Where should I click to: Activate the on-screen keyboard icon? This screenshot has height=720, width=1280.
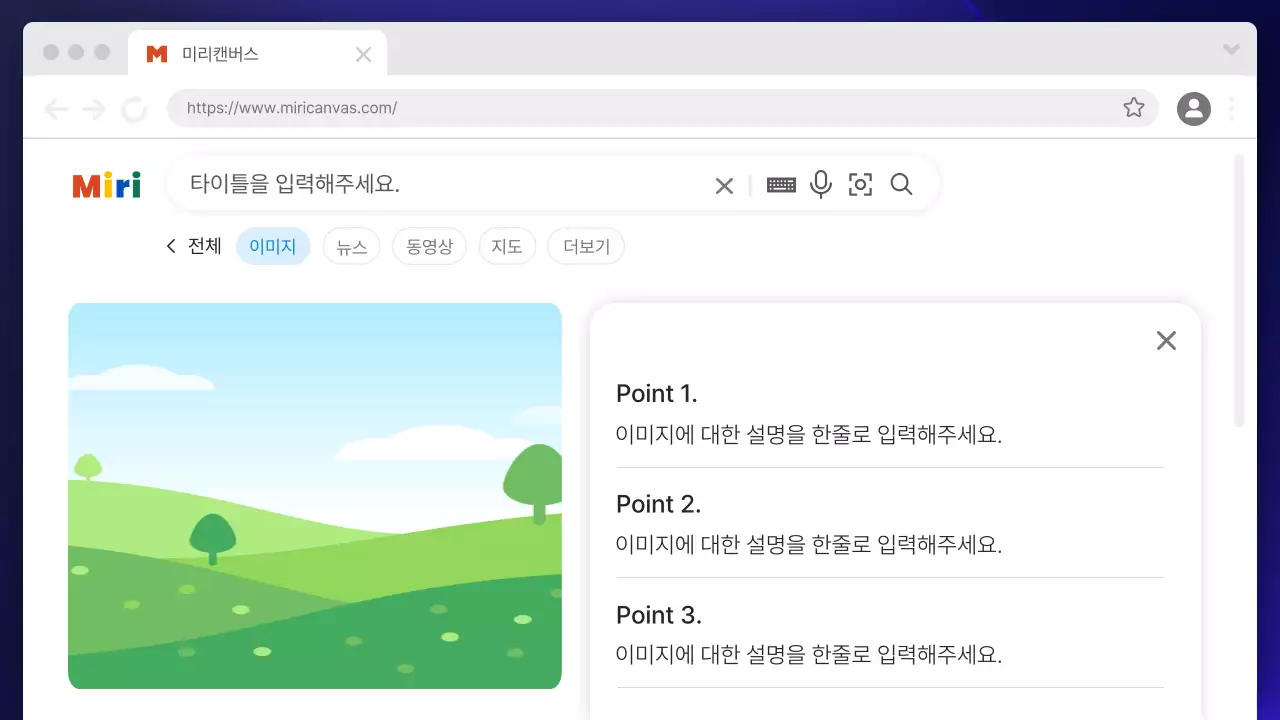pyautogui.click(x=781, y=184)
